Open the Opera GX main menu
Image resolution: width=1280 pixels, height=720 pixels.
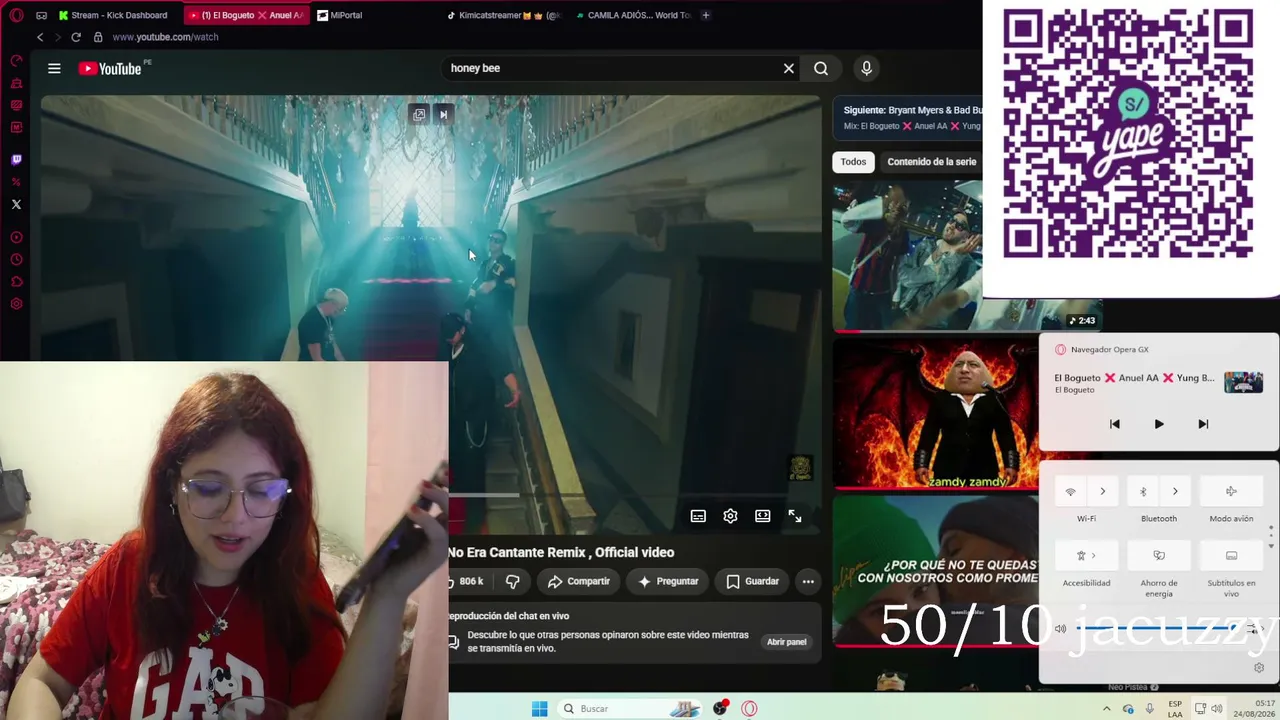[16, 15]
